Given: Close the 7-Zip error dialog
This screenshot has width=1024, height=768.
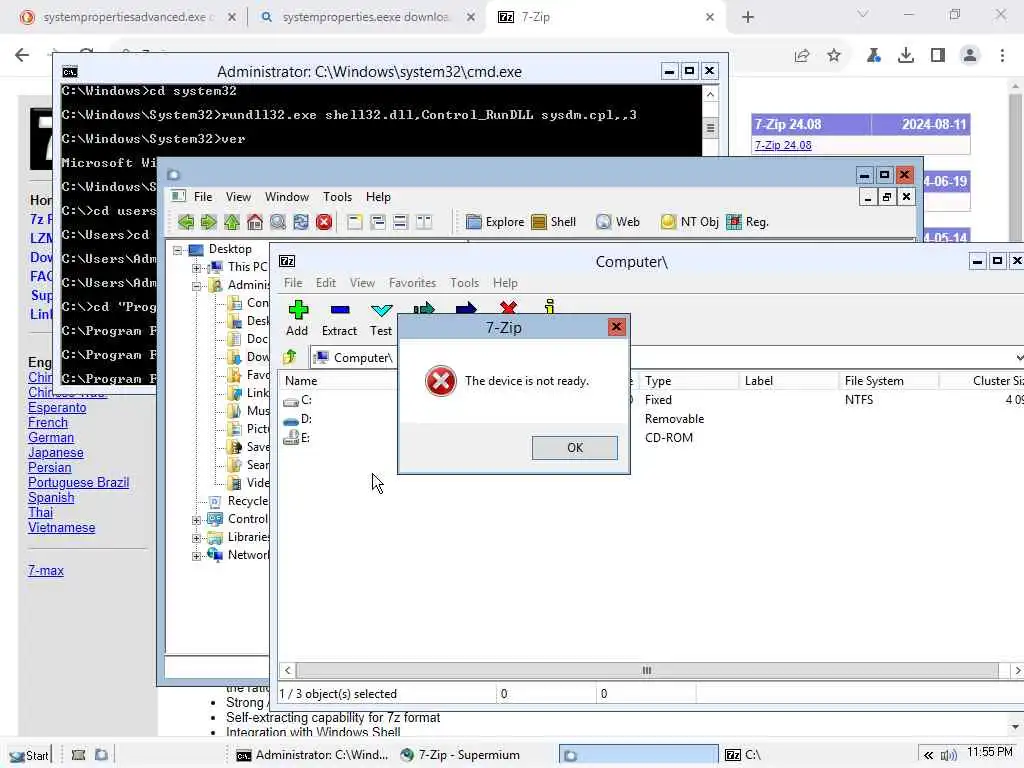Looking at the screenshot, I should [616, 327].
